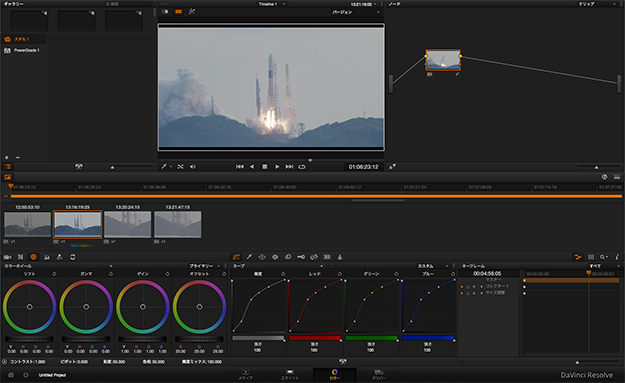
Task: Select clip thumbnail 13:20:24:15
Action: [x=128, y=224]
